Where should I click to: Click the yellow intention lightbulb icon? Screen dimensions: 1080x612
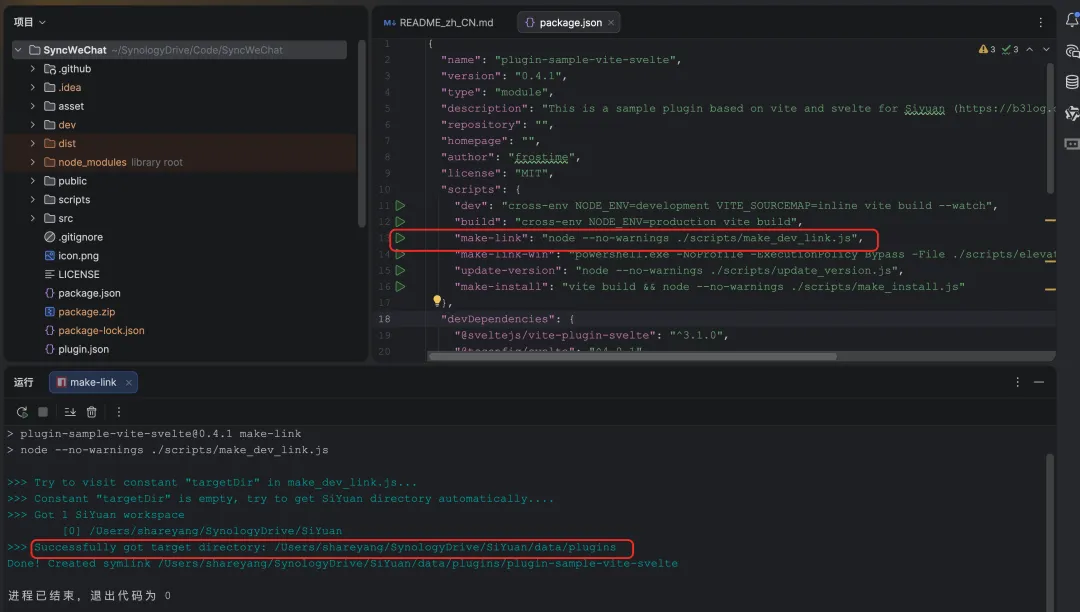[x=437, y=300]
